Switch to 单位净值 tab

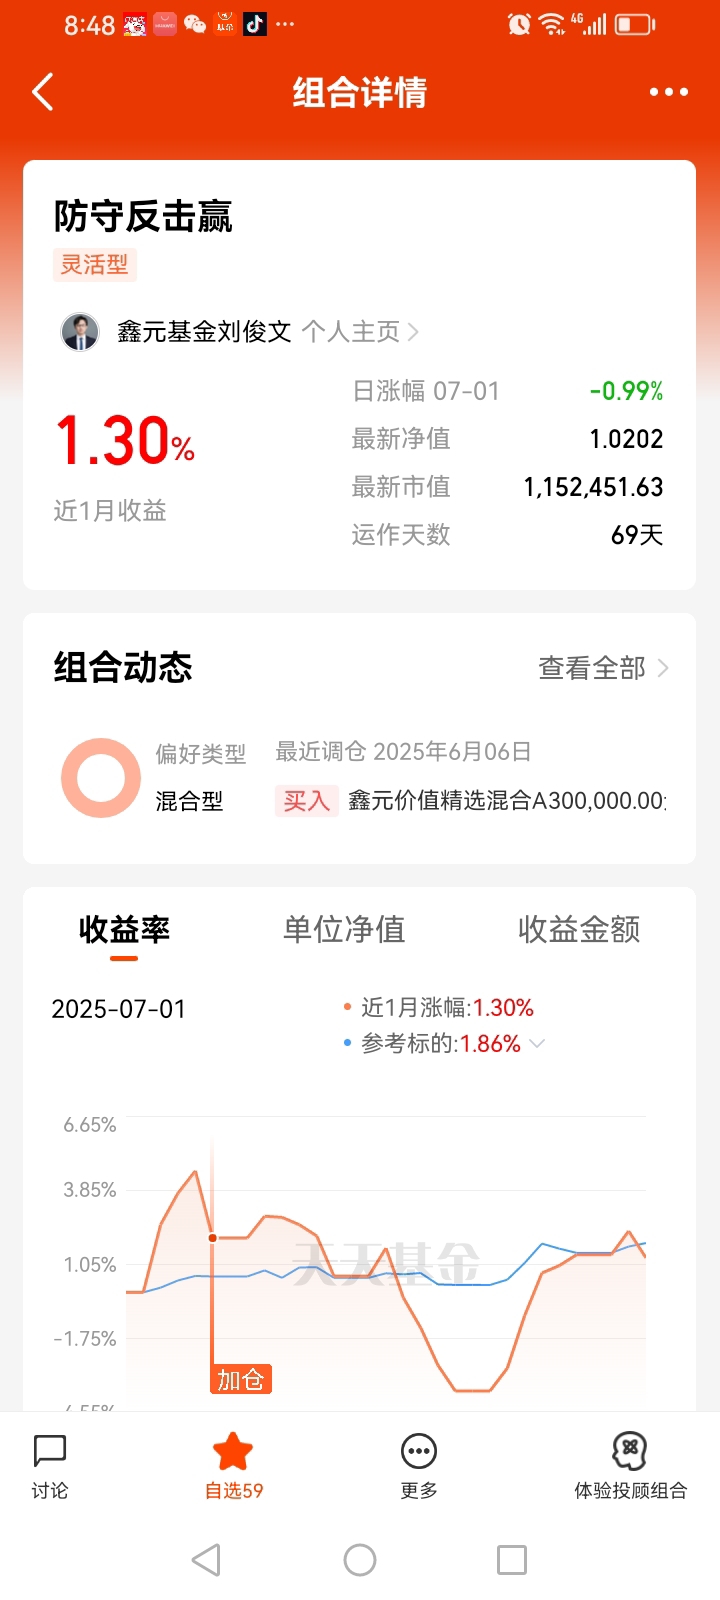[x=344, y=930]
